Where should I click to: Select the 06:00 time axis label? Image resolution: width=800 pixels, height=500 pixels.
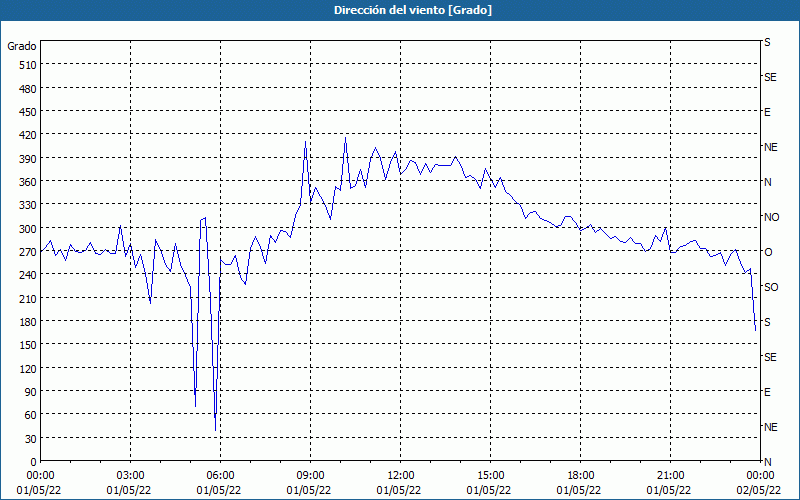pyautogui.click(x=220, y=476)
